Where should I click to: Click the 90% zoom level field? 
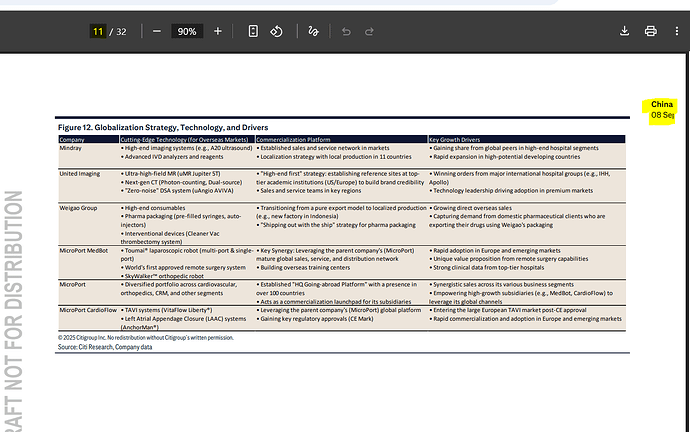pos(187,31)
